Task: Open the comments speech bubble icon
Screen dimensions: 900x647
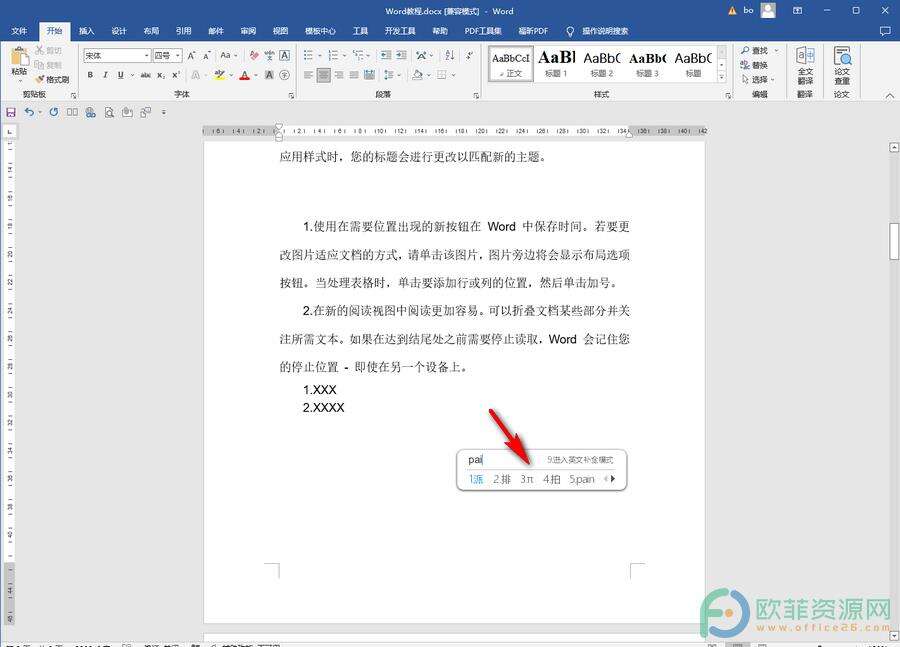Action: tap(885, 31)
